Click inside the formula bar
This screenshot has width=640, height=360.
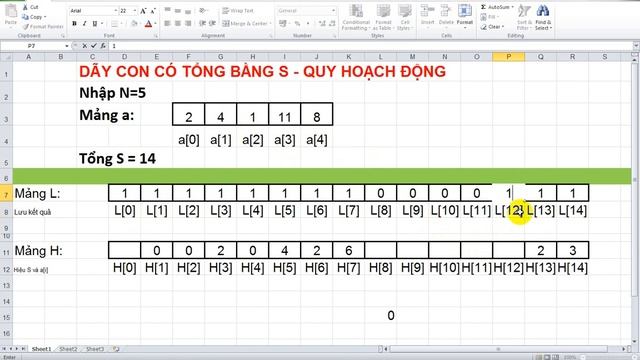pyautogui.click(x=370, y=46)
